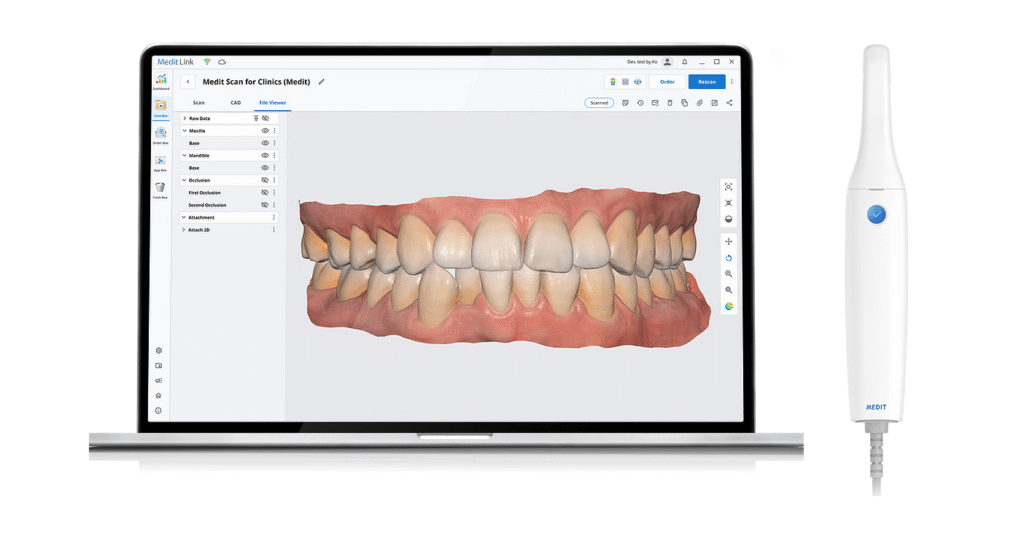Click the share icon in case toolbar
Screen dimensions: 1024x547
point(729,102)
